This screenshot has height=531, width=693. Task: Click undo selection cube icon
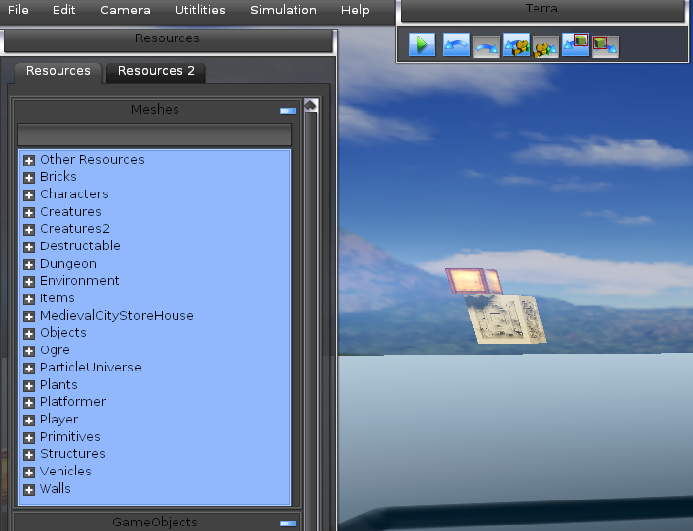coord(575,45)
